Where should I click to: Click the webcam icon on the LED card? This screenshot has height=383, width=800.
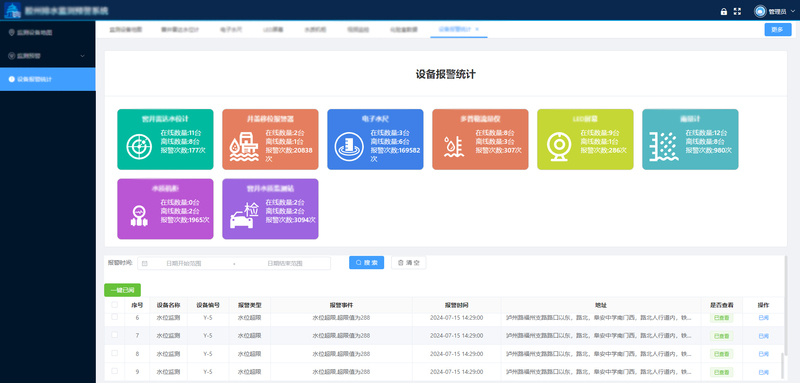pos(559,147)
